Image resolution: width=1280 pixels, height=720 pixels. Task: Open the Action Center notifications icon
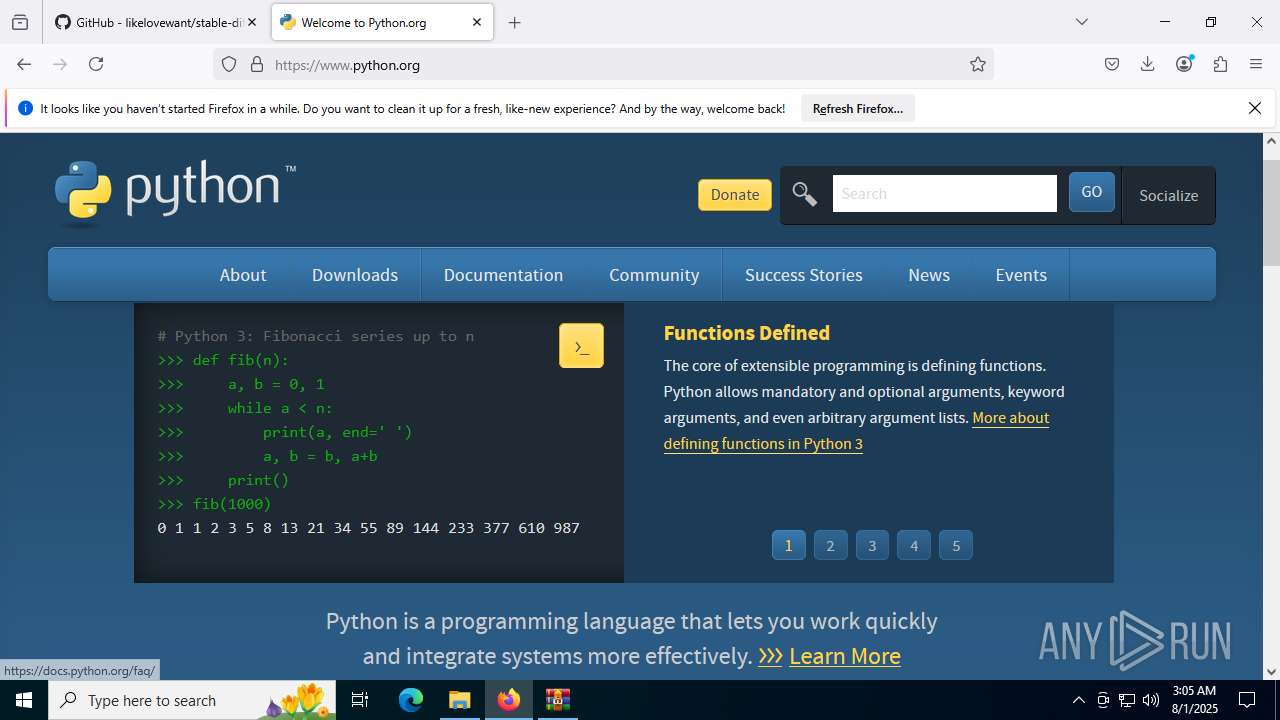[x=1247, y=700]
